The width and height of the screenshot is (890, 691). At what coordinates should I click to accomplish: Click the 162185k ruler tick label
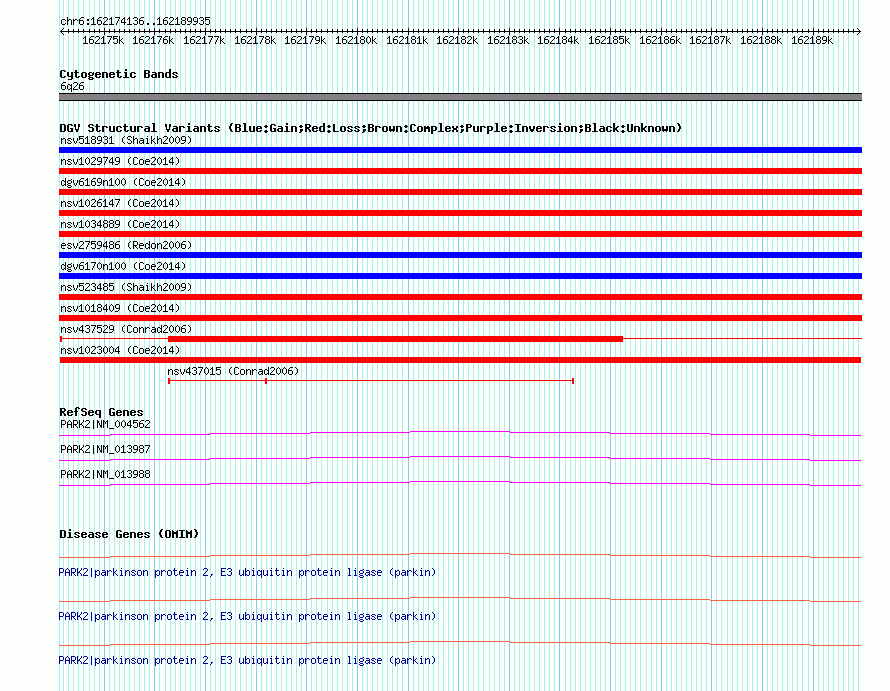(x=609, y=40)
